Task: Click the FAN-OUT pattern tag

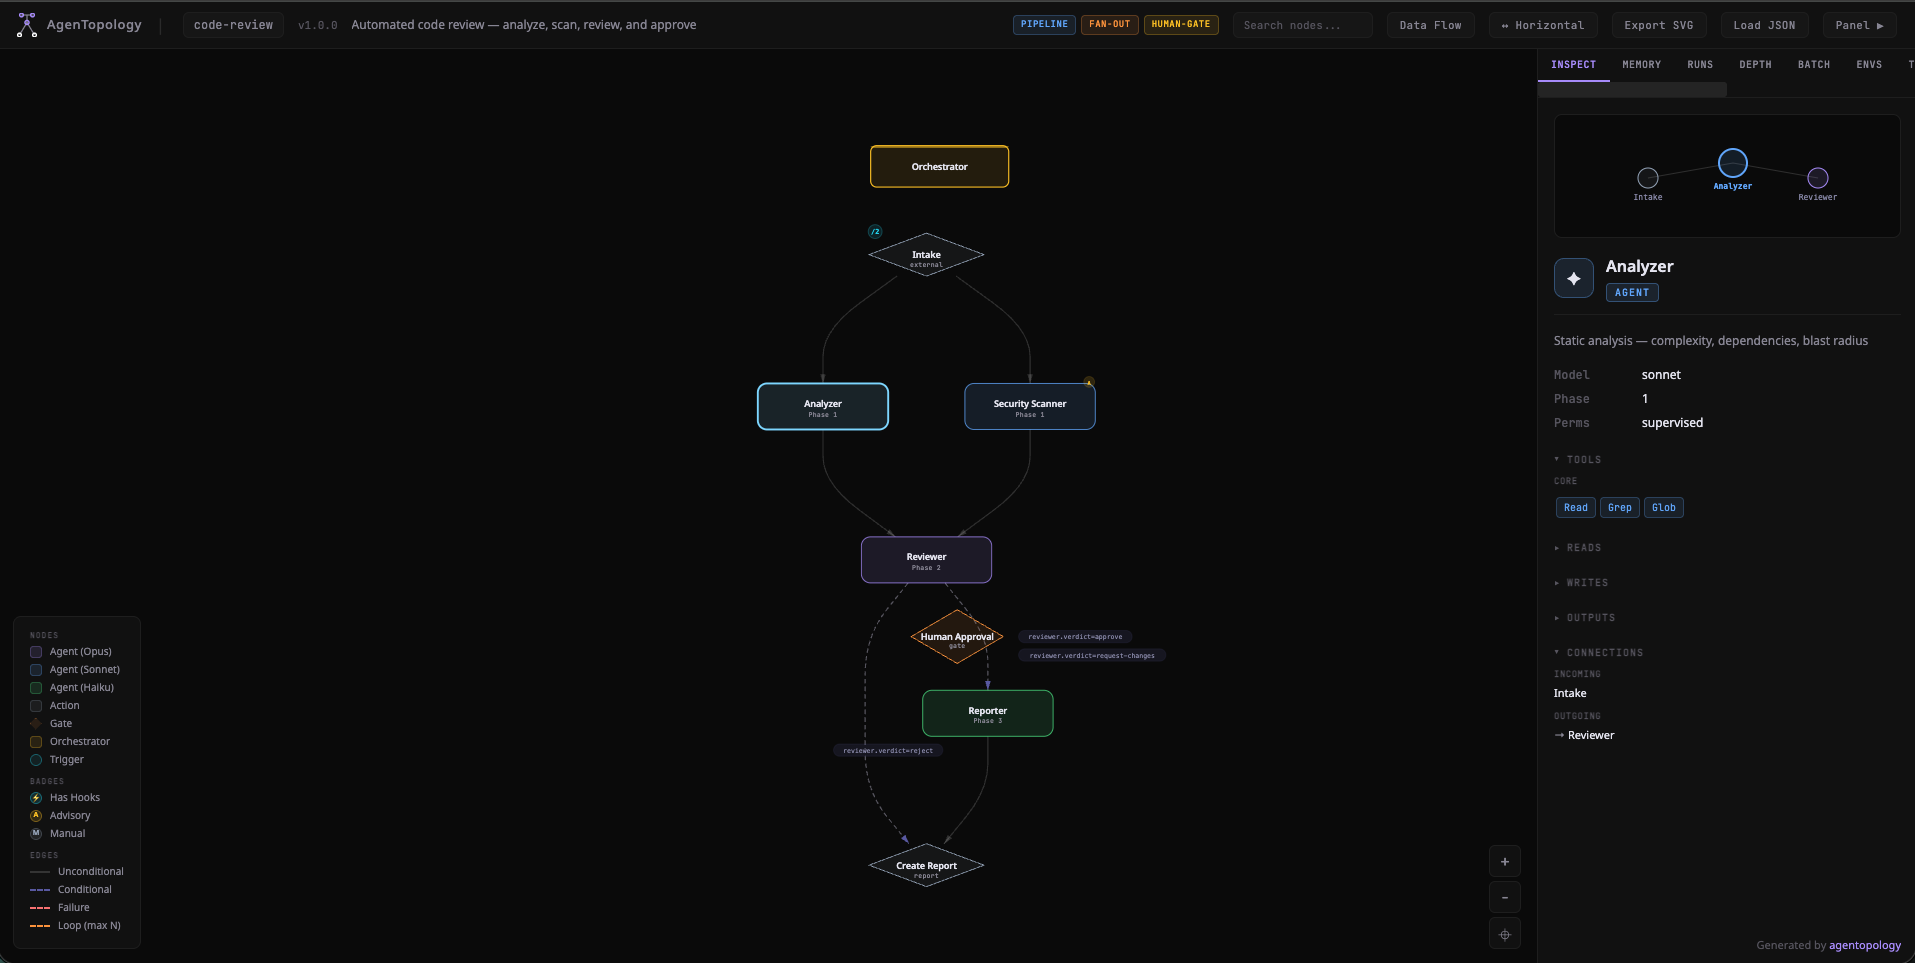Action: (x=1109, y=24)
